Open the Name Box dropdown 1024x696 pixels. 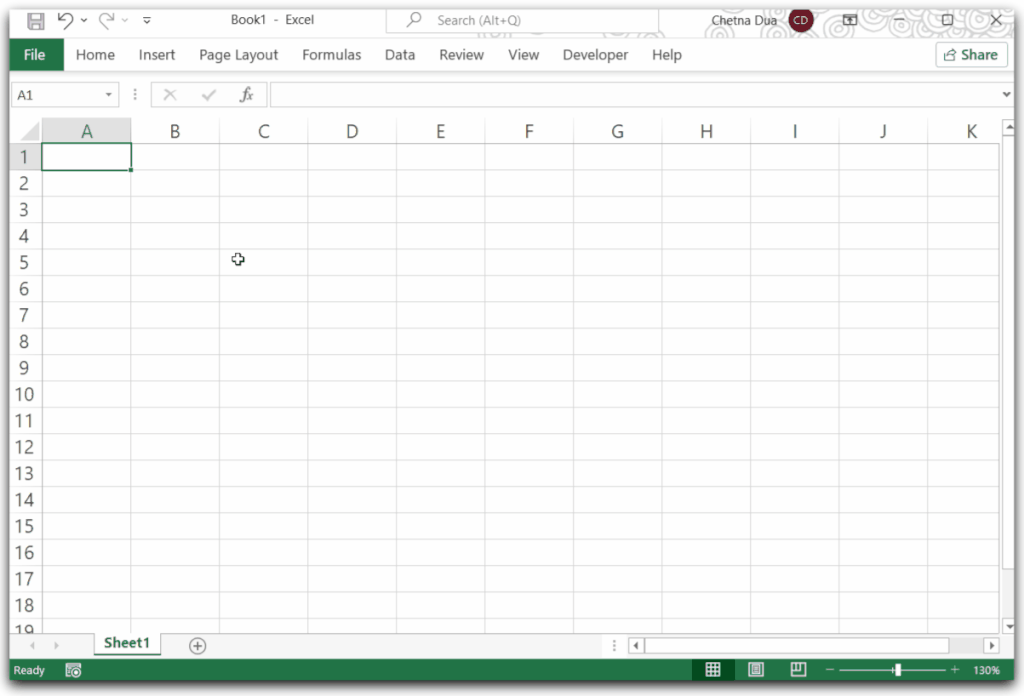tap(109, 94)
